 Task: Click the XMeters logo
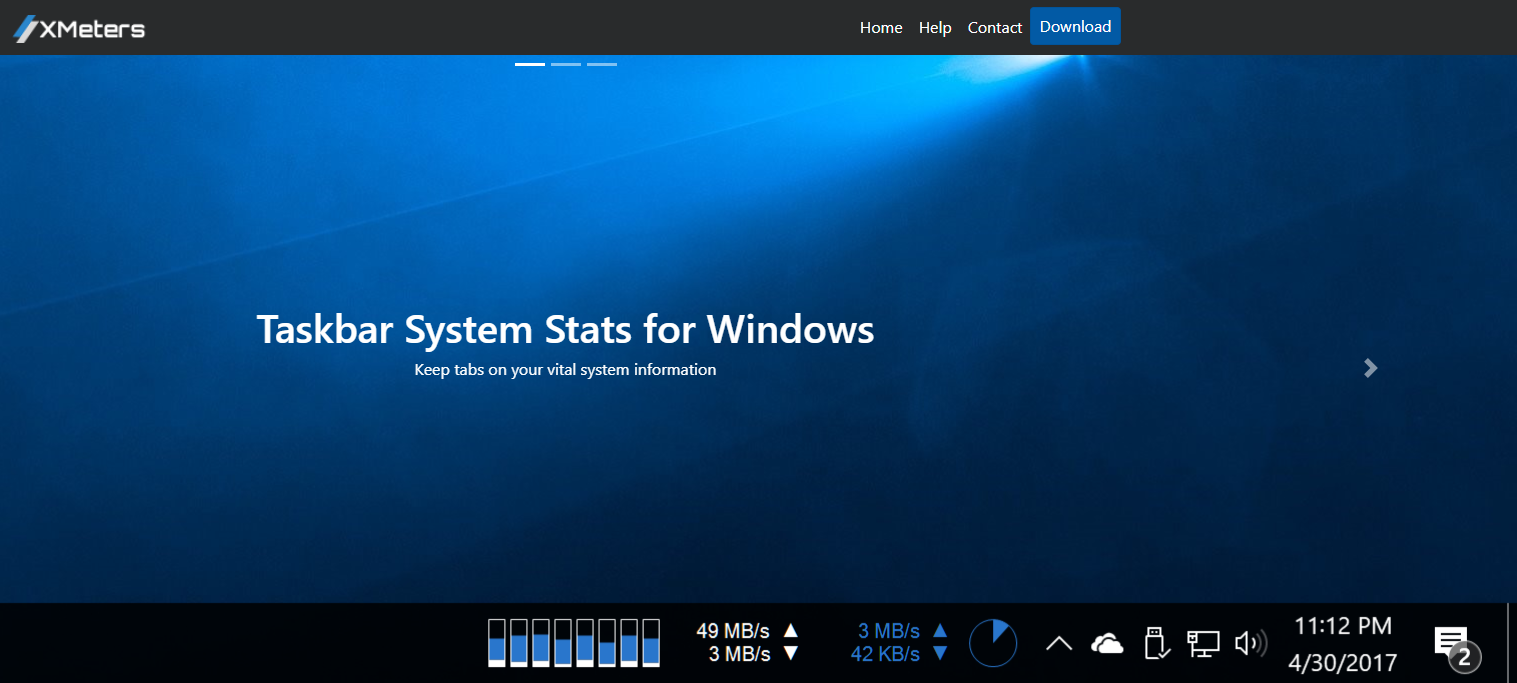pyautogui.click(x=79, y=28)
